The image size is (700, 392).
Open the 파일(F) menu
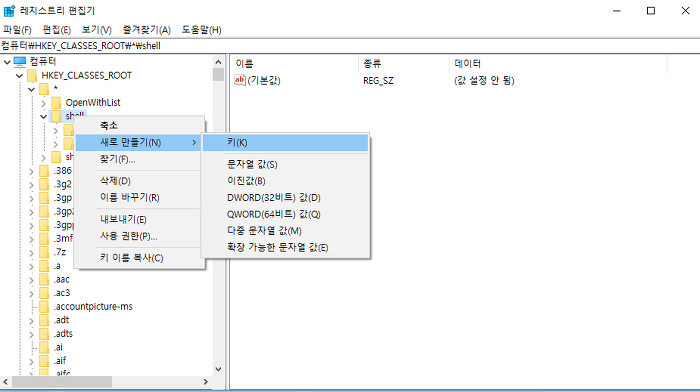(17, 30)
